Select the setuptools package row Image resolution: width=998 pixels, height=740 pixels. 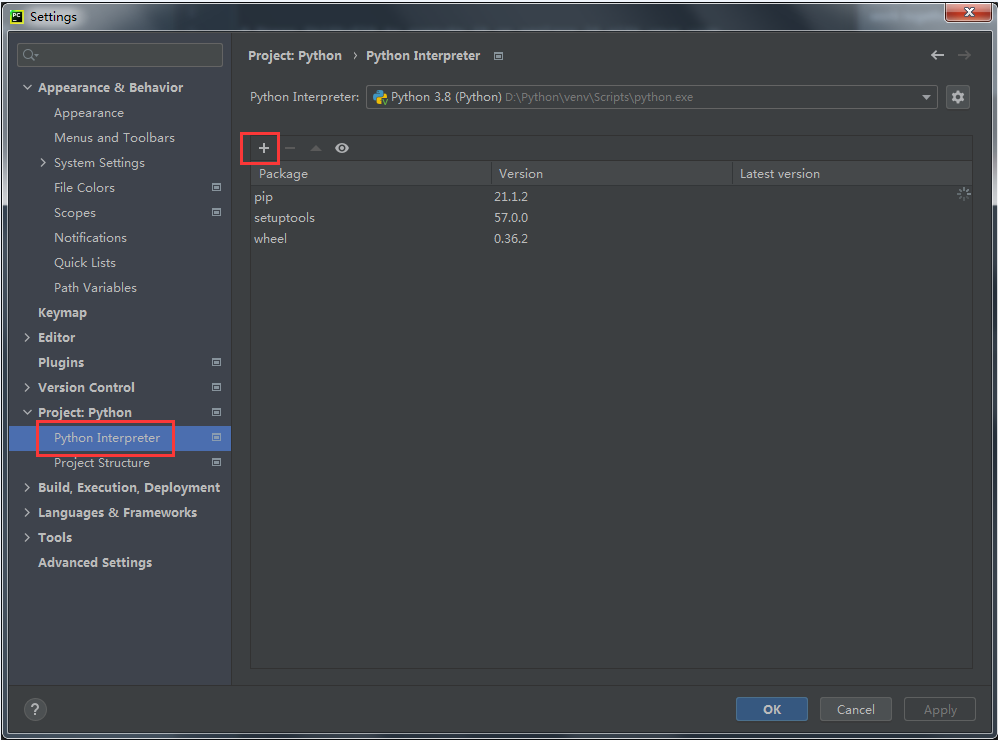pos(284,218)
